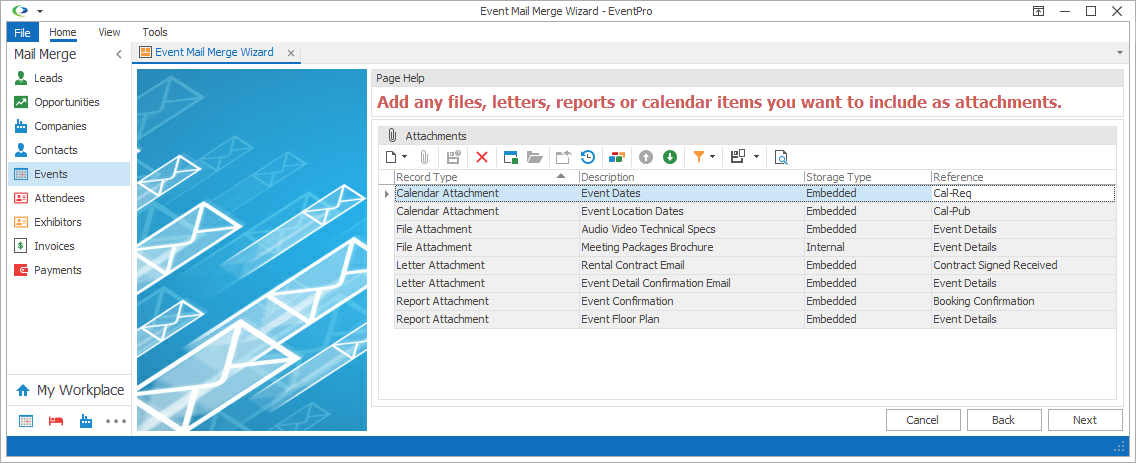The width and height of the screenshot is (1136, 463).
Task: Click the document magnifier preview icon
Action: pyautogui.click(x=780, y=157)
